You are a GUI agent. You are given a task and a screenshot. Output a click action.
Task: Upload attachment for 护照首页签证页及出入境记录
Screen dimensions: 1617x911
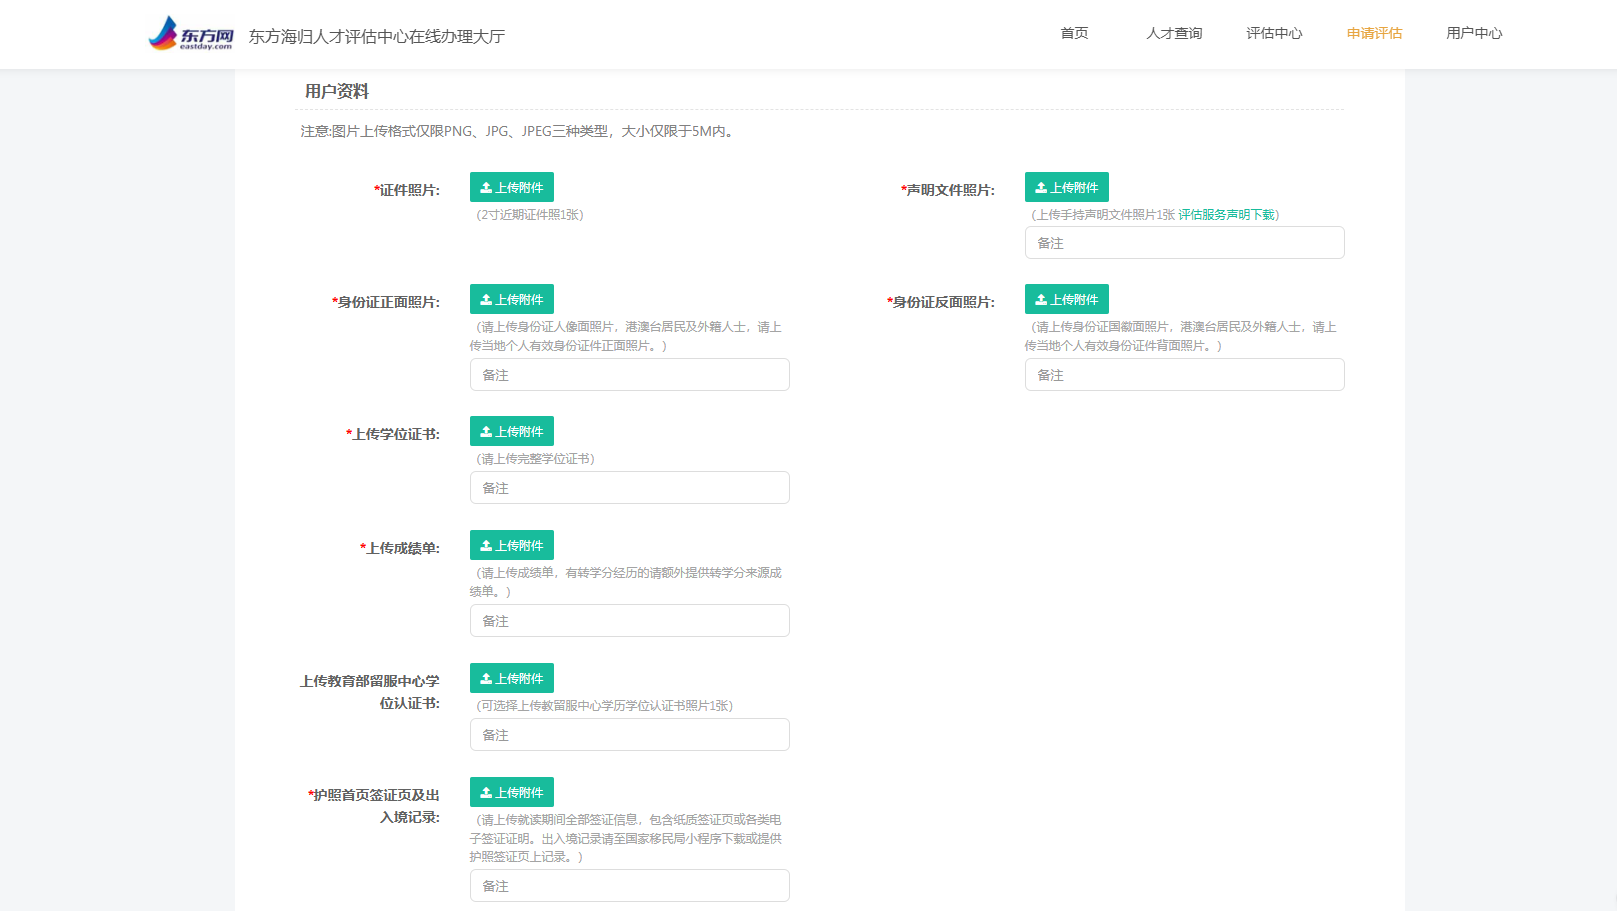511,793
